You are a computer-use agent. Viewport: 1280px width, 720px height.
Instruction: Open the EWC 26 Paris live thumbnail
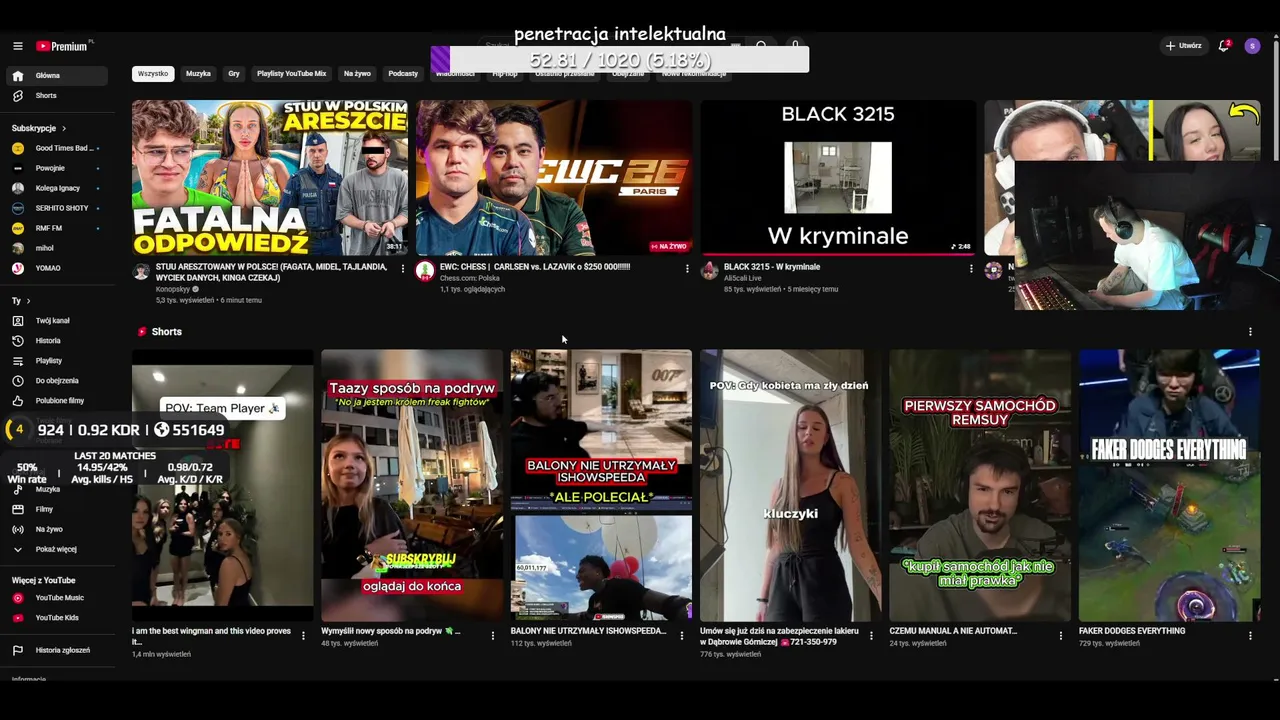coord(554,178)
